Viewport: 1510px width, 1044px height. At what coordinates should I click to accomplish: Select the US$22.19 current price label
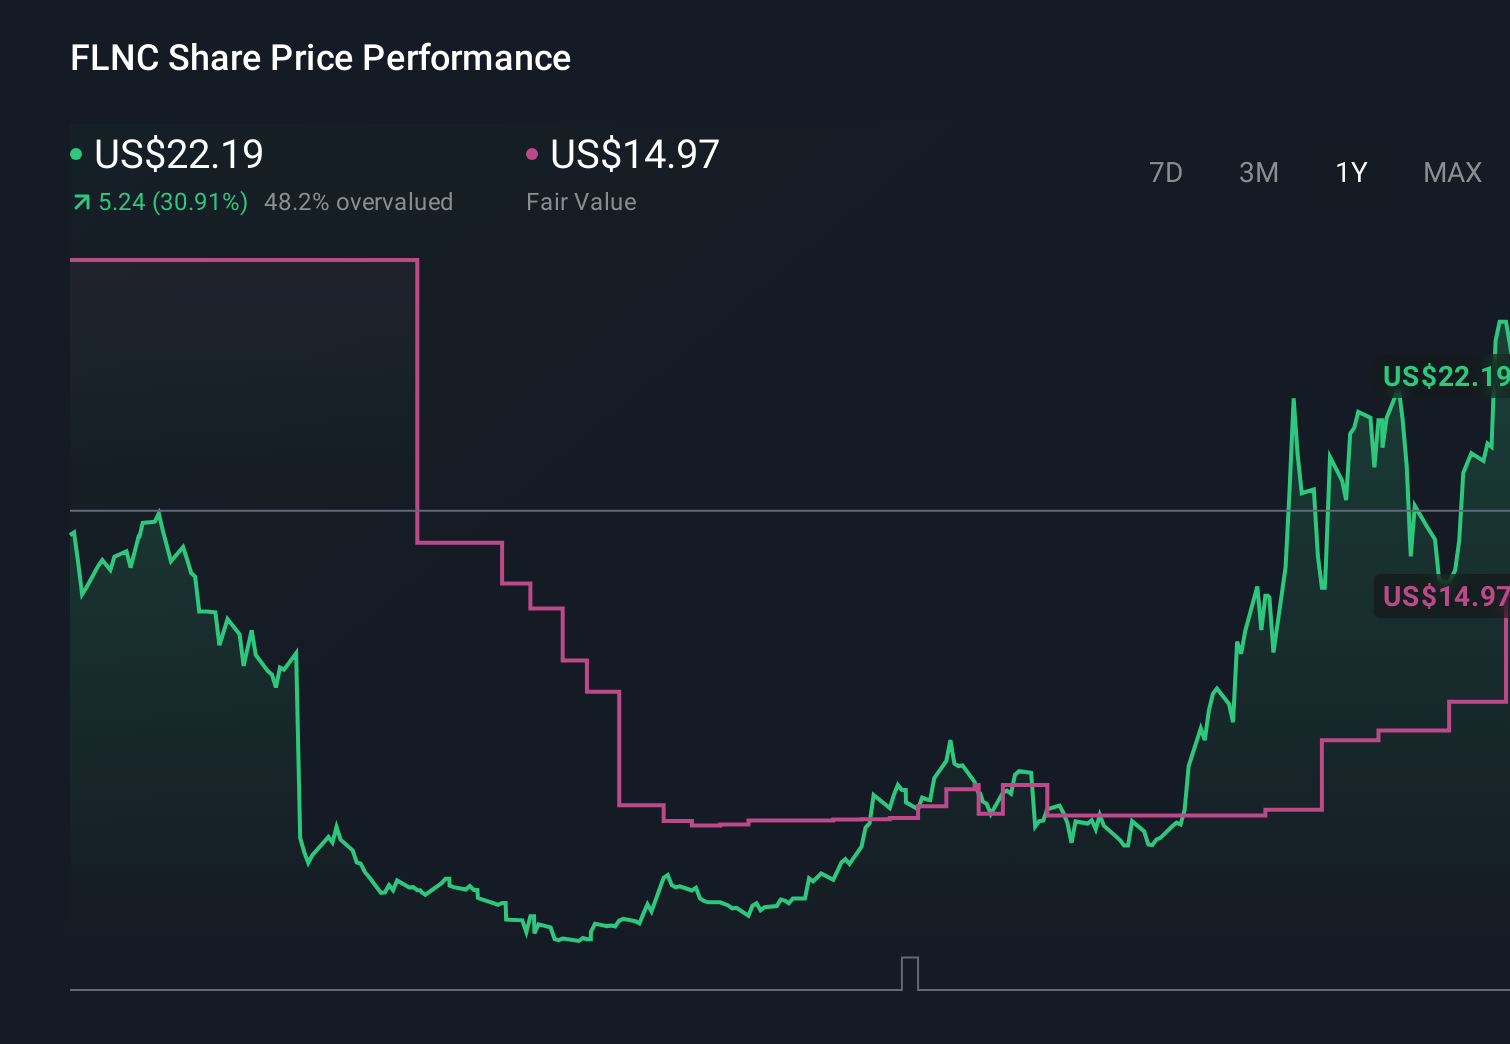pos(177,155)
